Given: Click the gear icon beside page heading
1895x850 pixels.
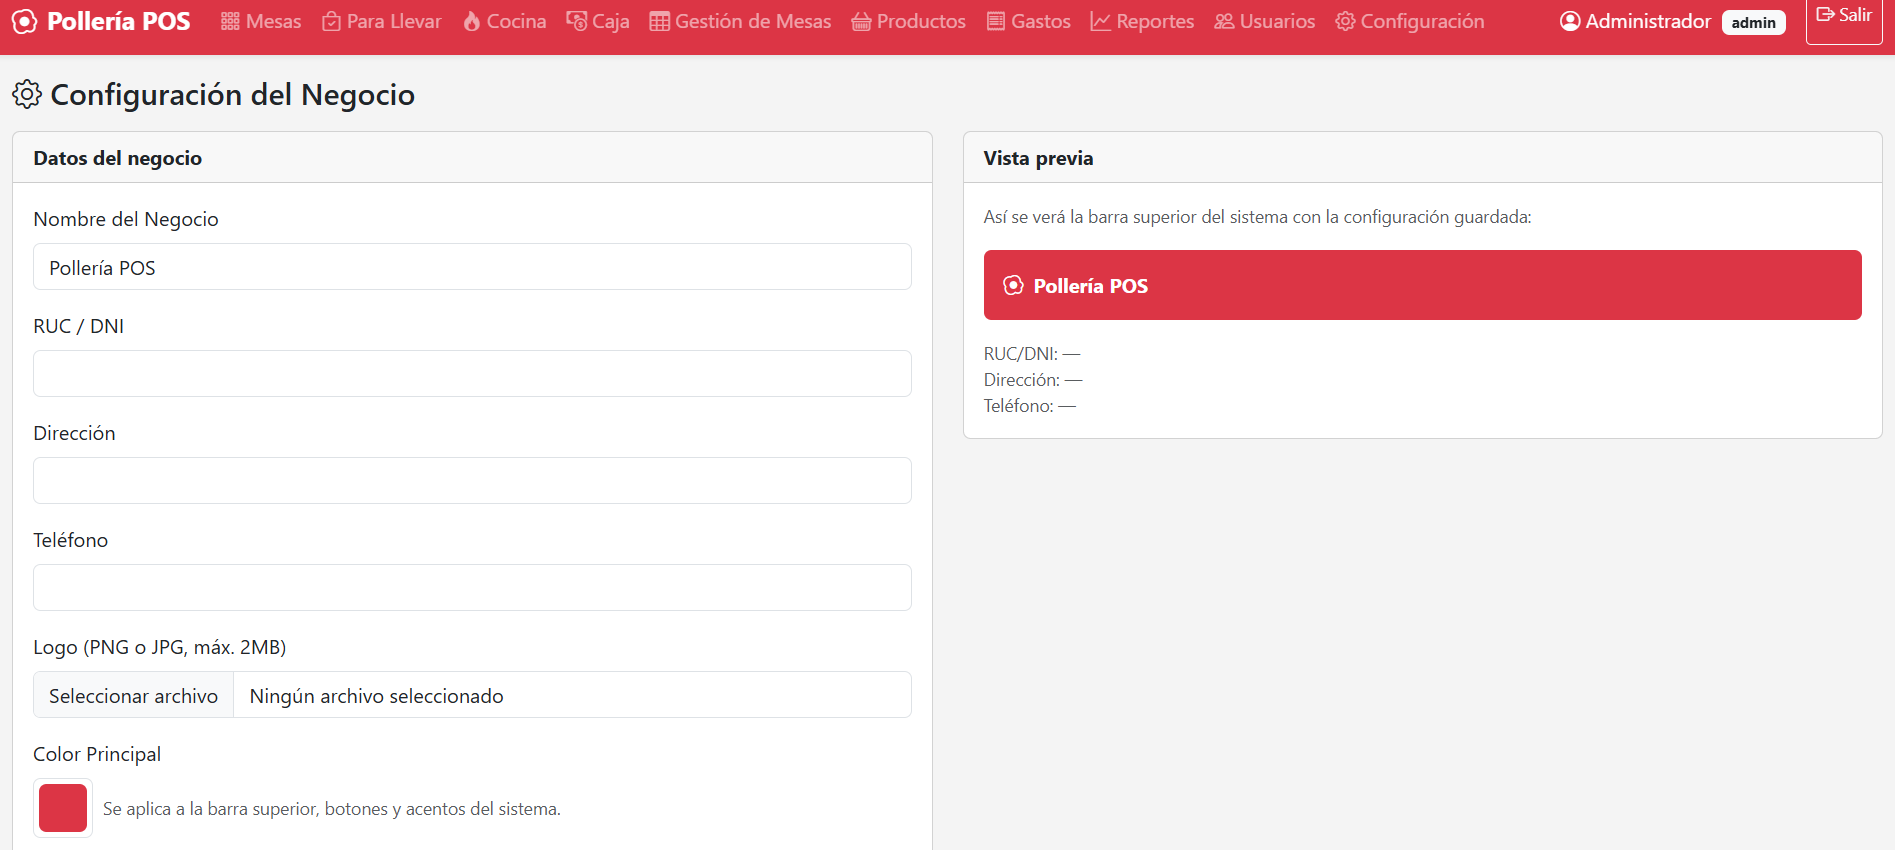Looking at the screenshot, I should [x=27, y=94].
